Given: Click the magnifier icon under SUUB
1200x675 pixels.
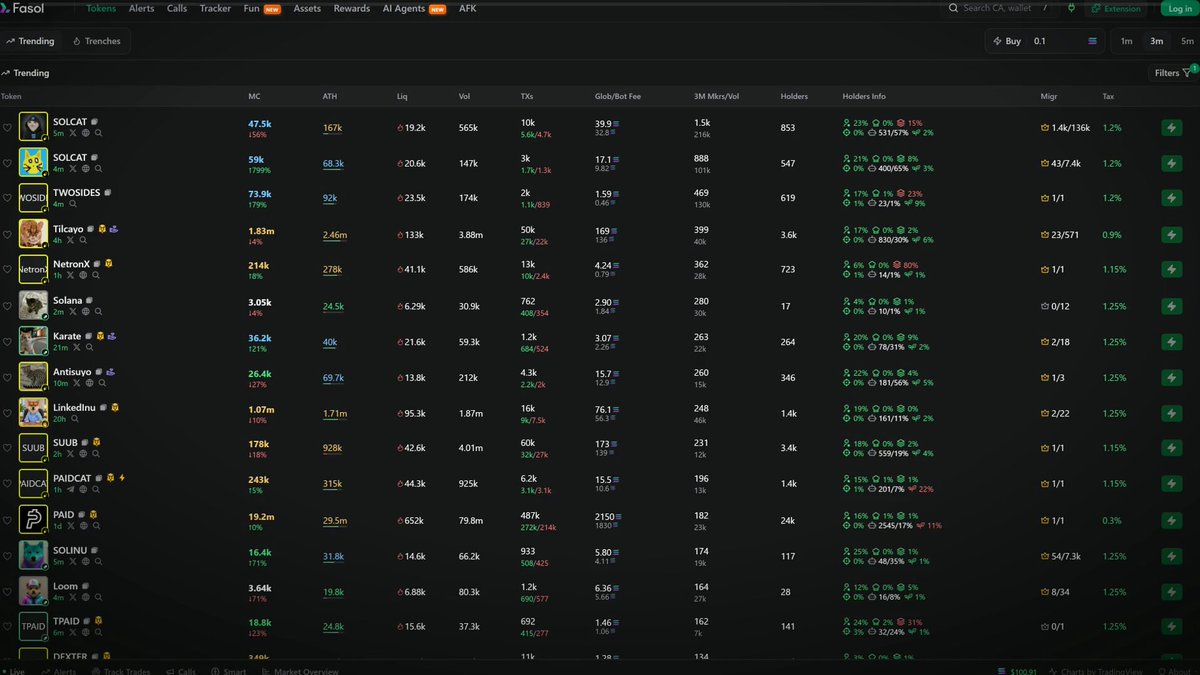Looking at the screenshot, I should [98, 455].
